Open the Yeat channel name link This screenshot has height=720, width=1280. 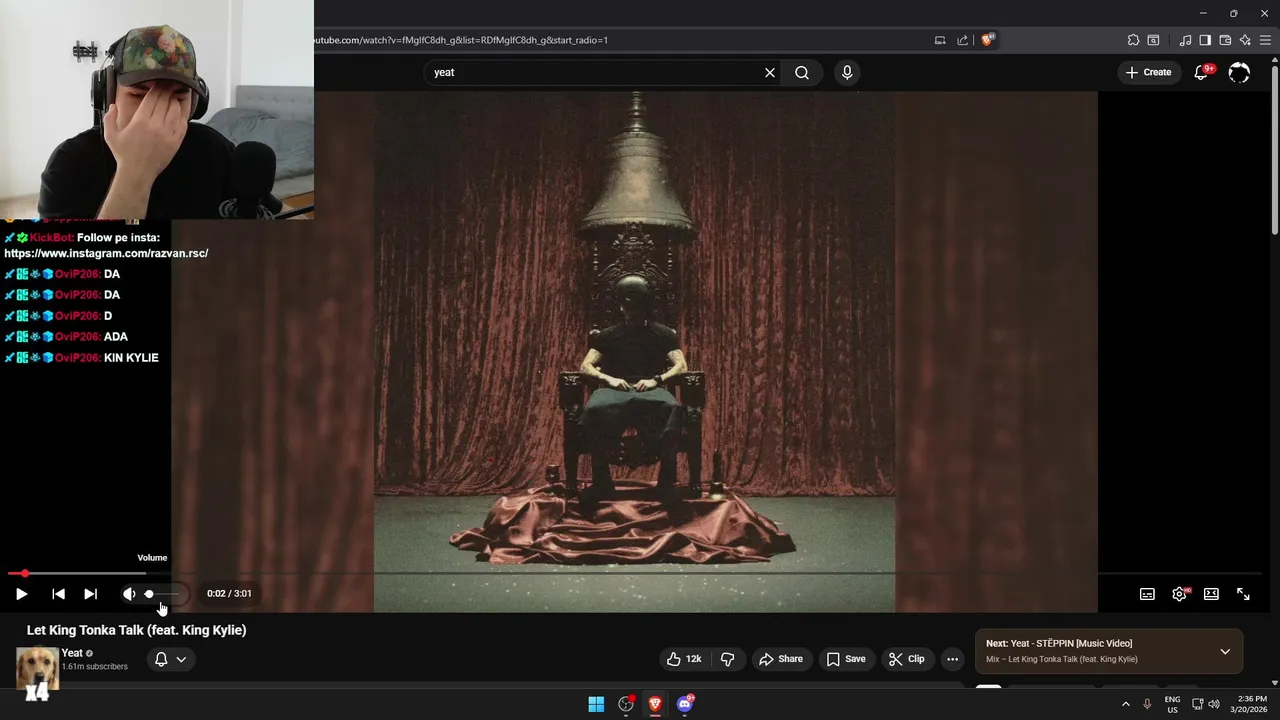[72, 653]
